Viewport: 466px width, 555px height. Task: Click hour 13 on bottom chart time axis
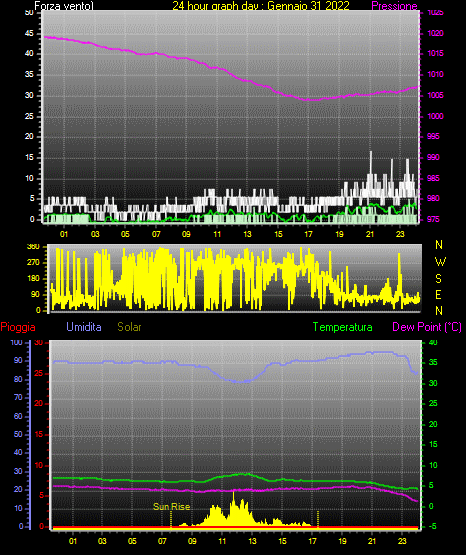[252, 541]
